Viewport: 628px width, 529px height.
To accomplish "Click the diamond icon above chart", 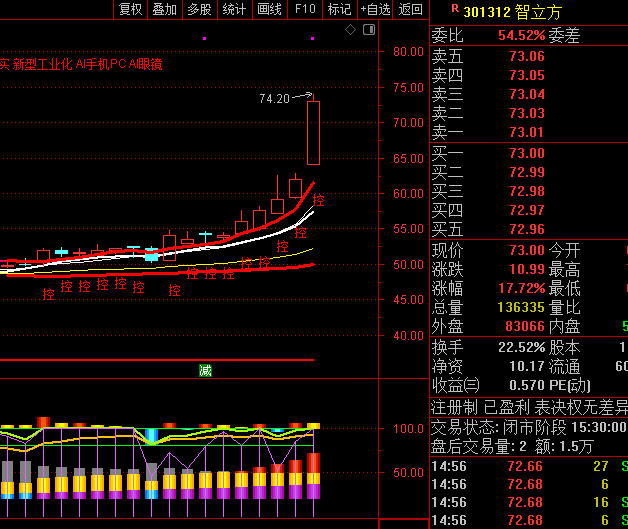I will click(351, 31).
